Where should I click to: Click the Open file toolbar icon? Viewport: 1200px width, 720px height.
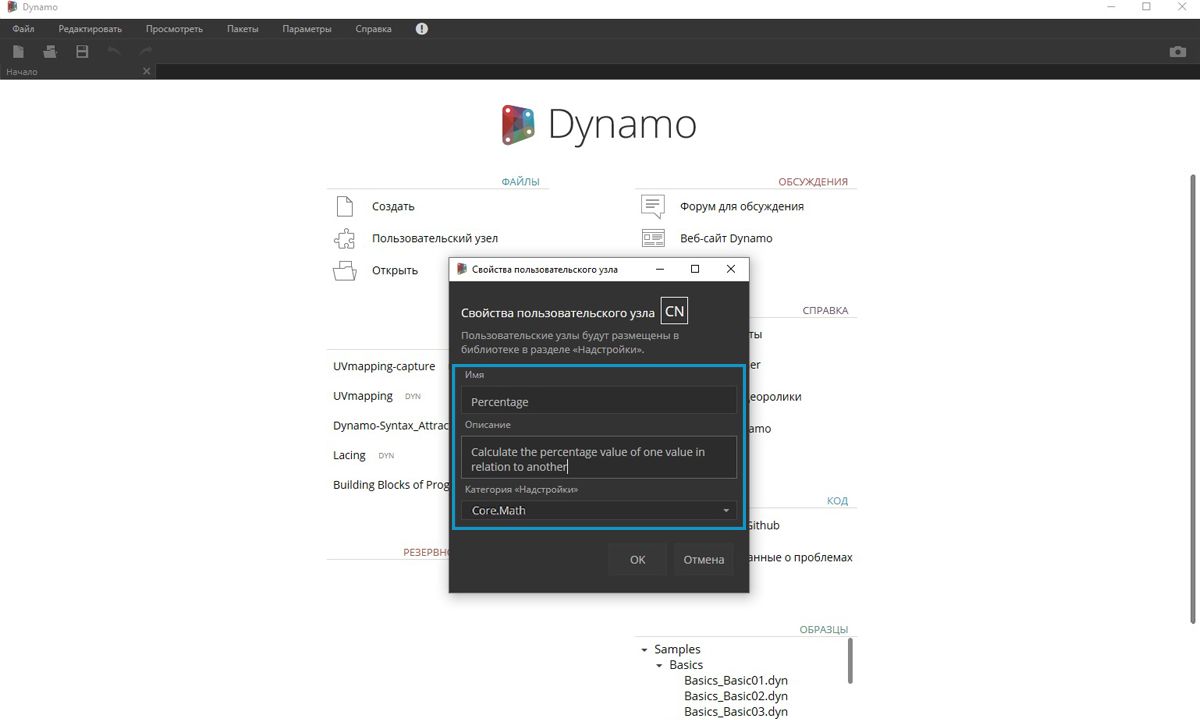click(50, 51)
